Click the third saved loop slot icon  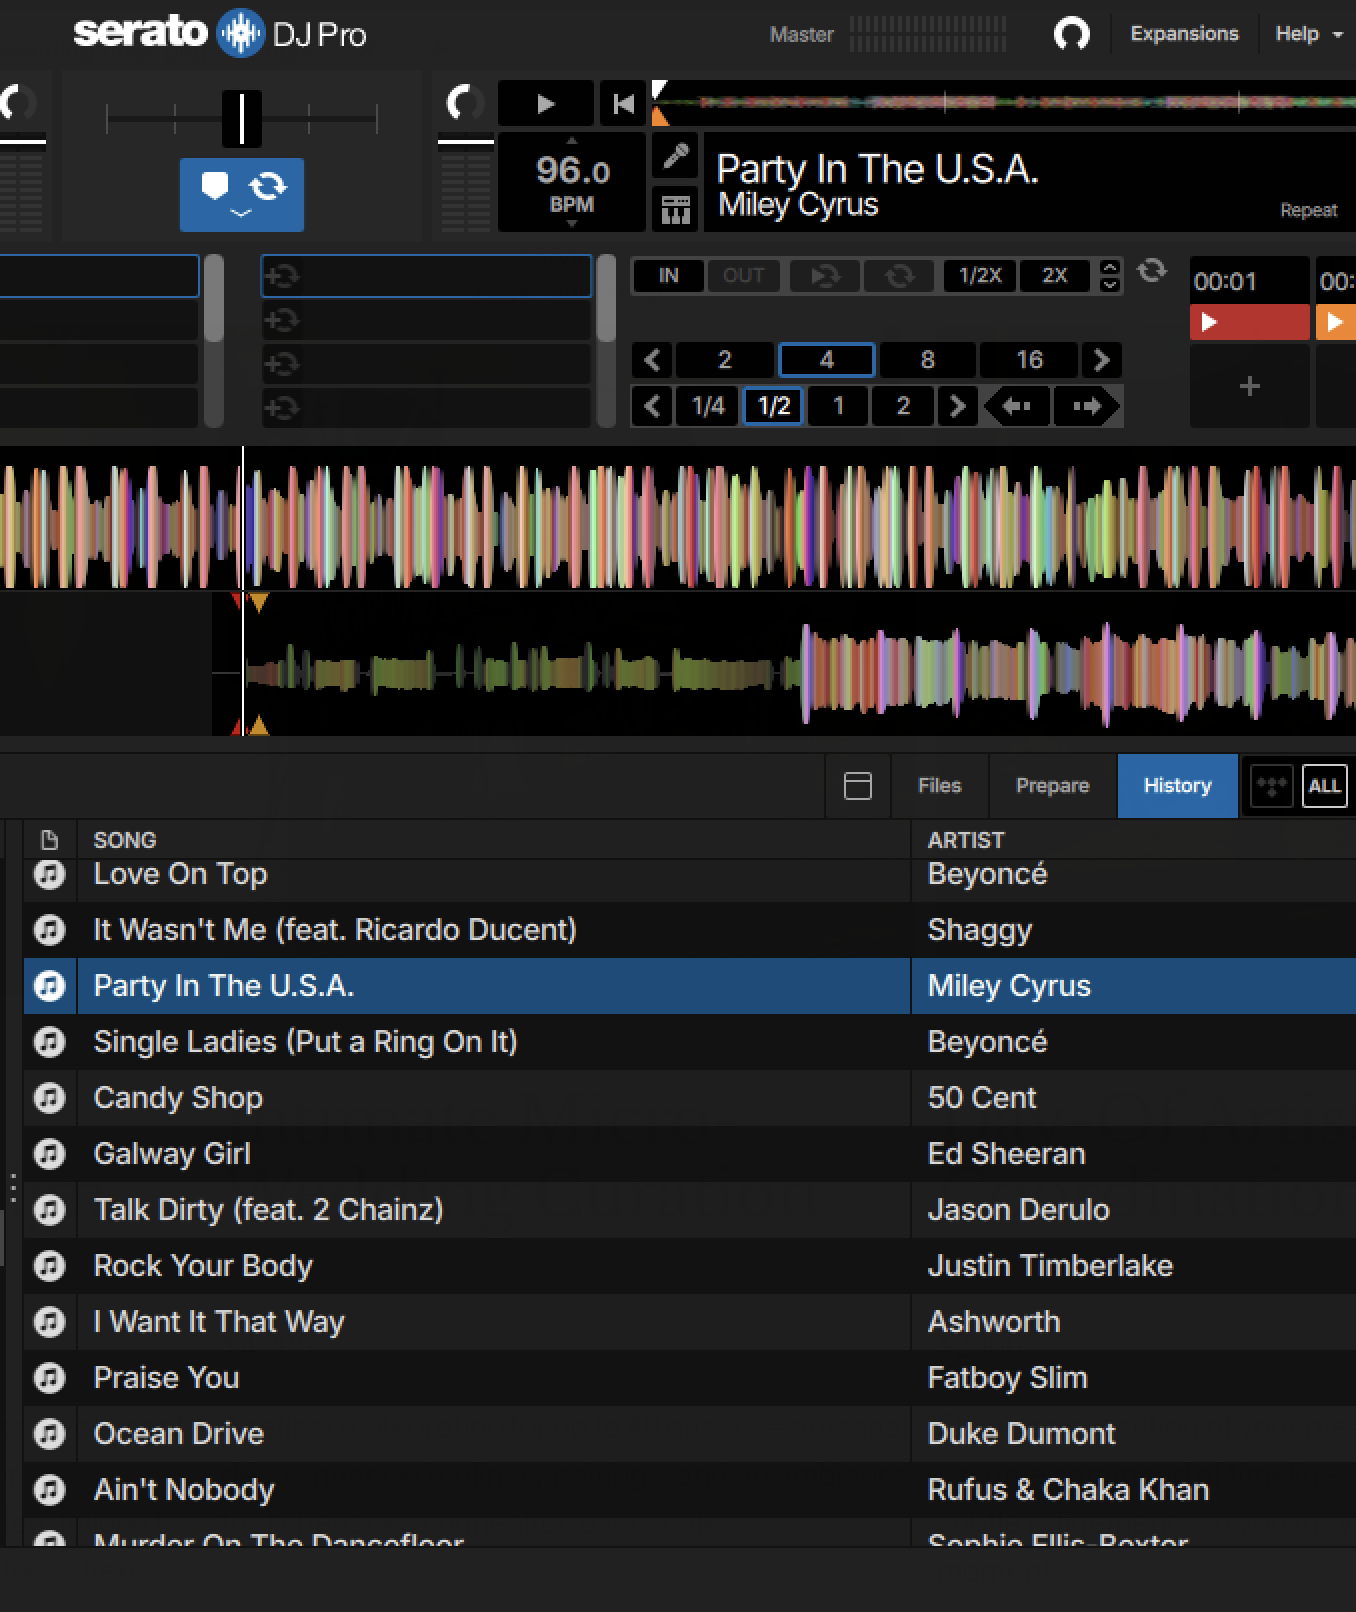tap(282, 364)
